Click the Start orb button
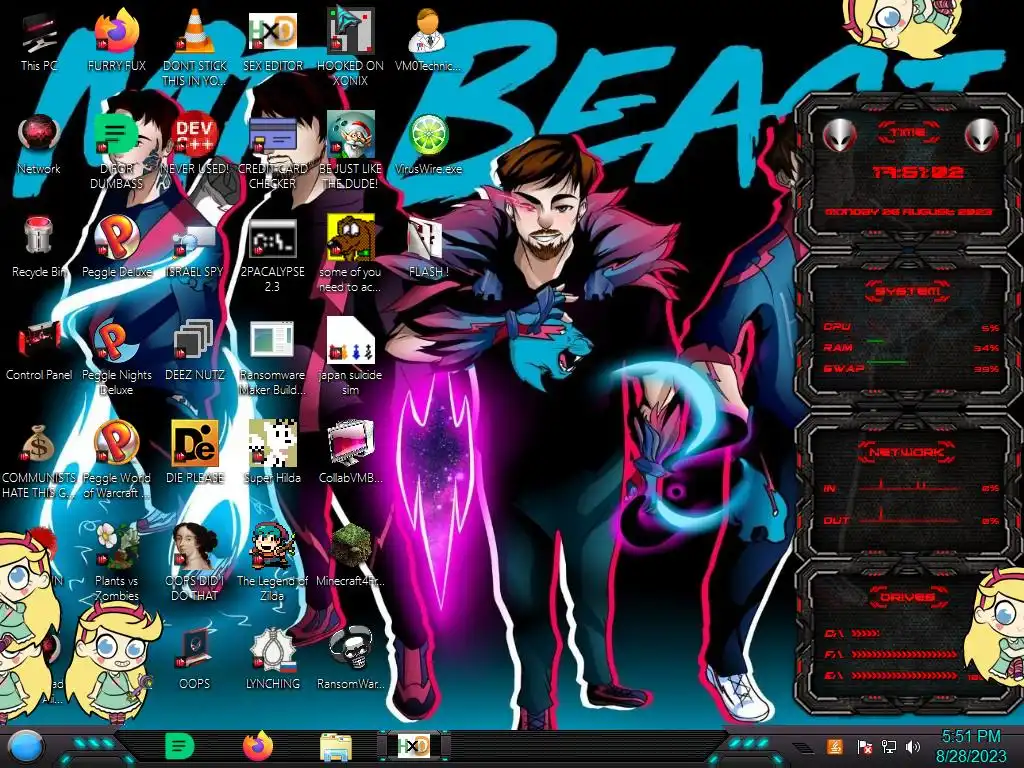This screenshot has width=1024, height=768. 26,747
